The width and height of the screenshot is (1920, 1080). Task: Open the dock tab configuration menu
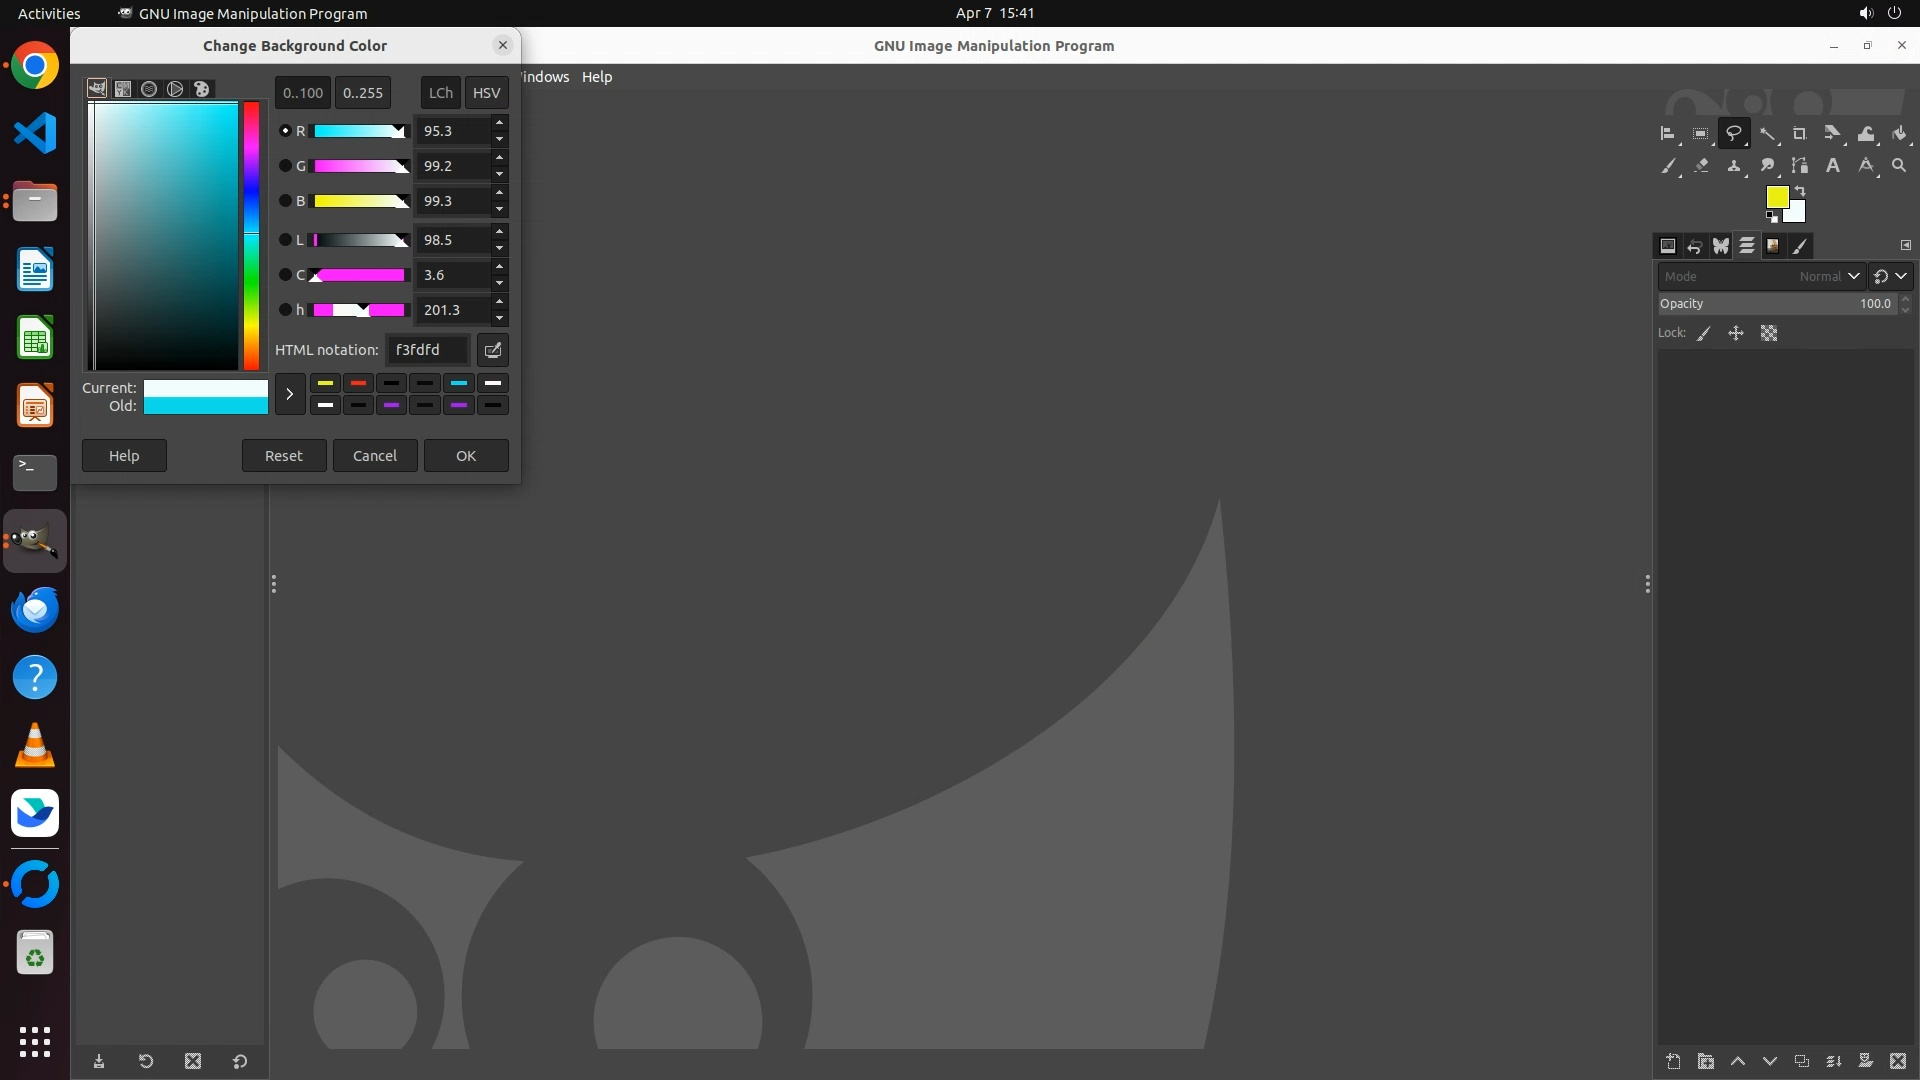1905,245
